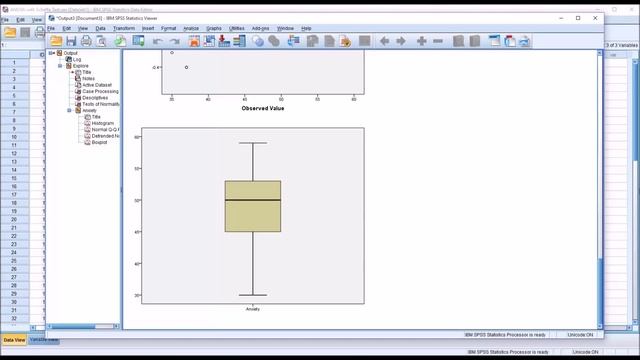Click the Save floppy disk icon in Viewer
The height and width of the screenshot is (360, 640).
(71, 41)
